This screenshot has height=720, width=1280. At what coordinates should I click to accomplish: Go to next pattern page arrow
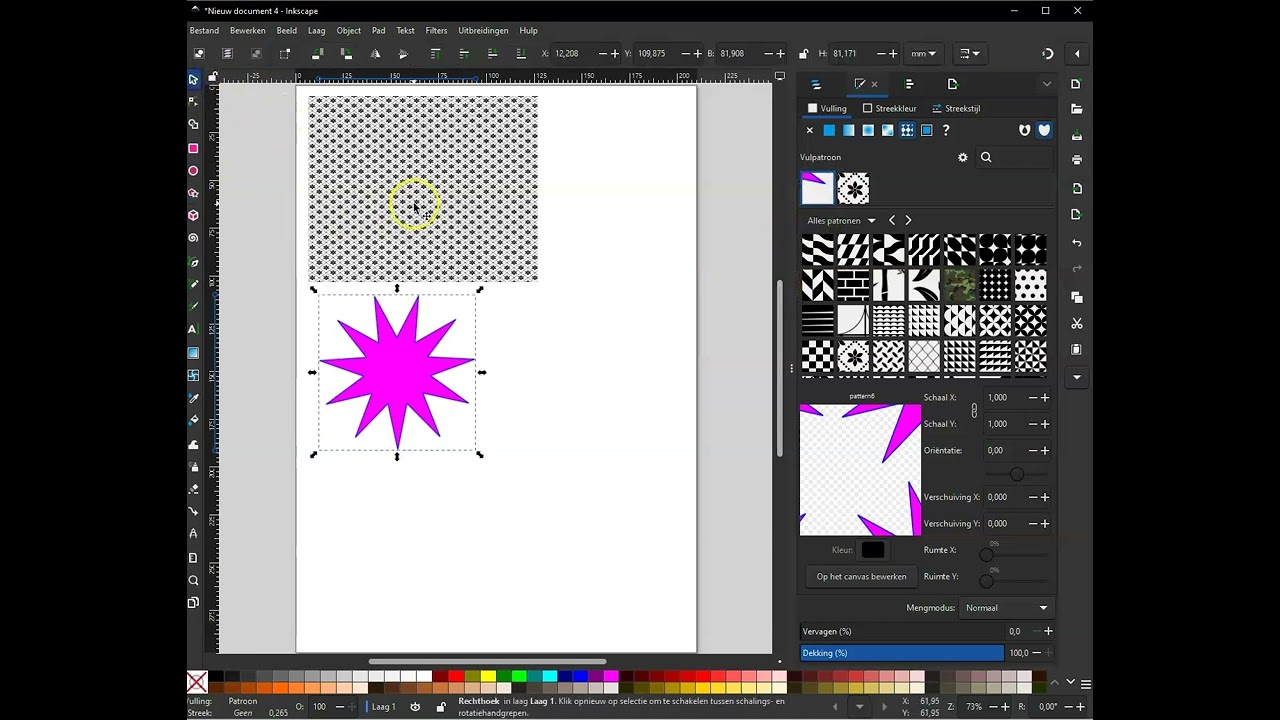908,220
